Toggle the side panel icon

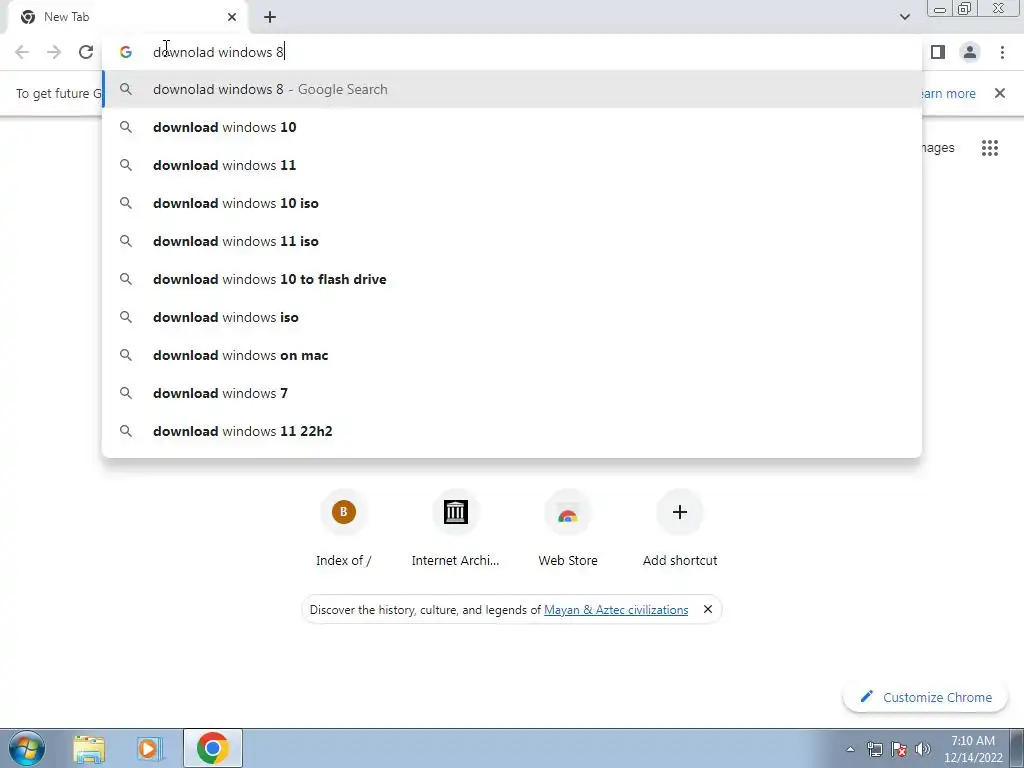938,52
